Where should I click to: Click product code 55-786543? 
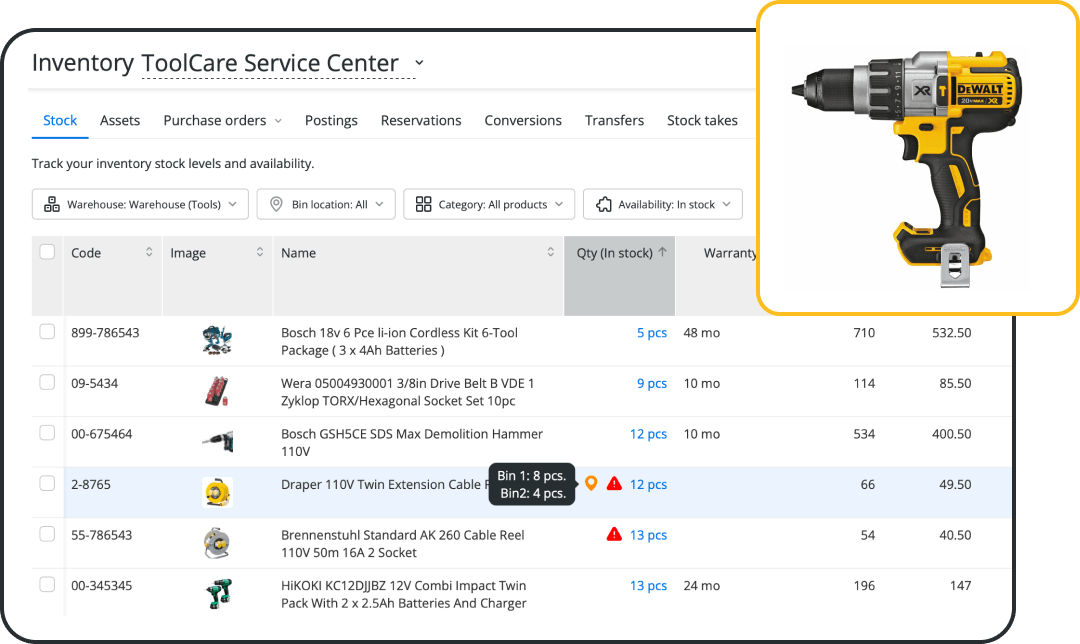click(x=101, y=535)
